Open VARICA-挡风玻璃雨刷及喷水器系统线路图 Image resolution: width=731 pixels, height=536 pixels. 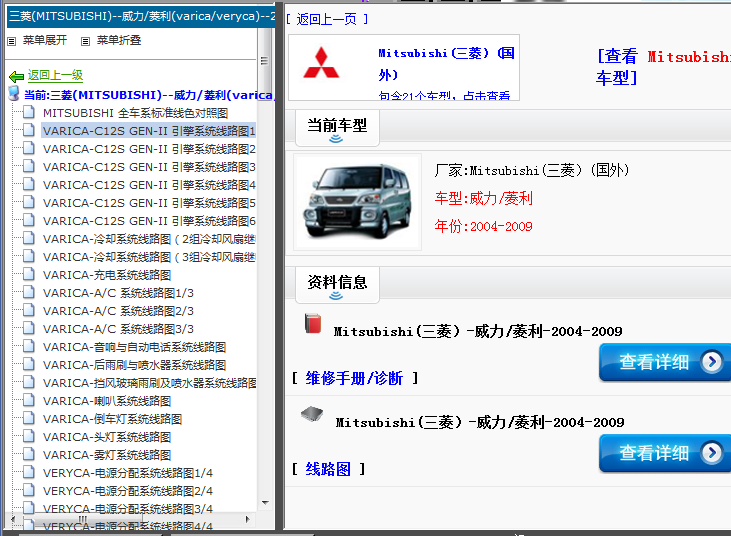click(149, 383)
